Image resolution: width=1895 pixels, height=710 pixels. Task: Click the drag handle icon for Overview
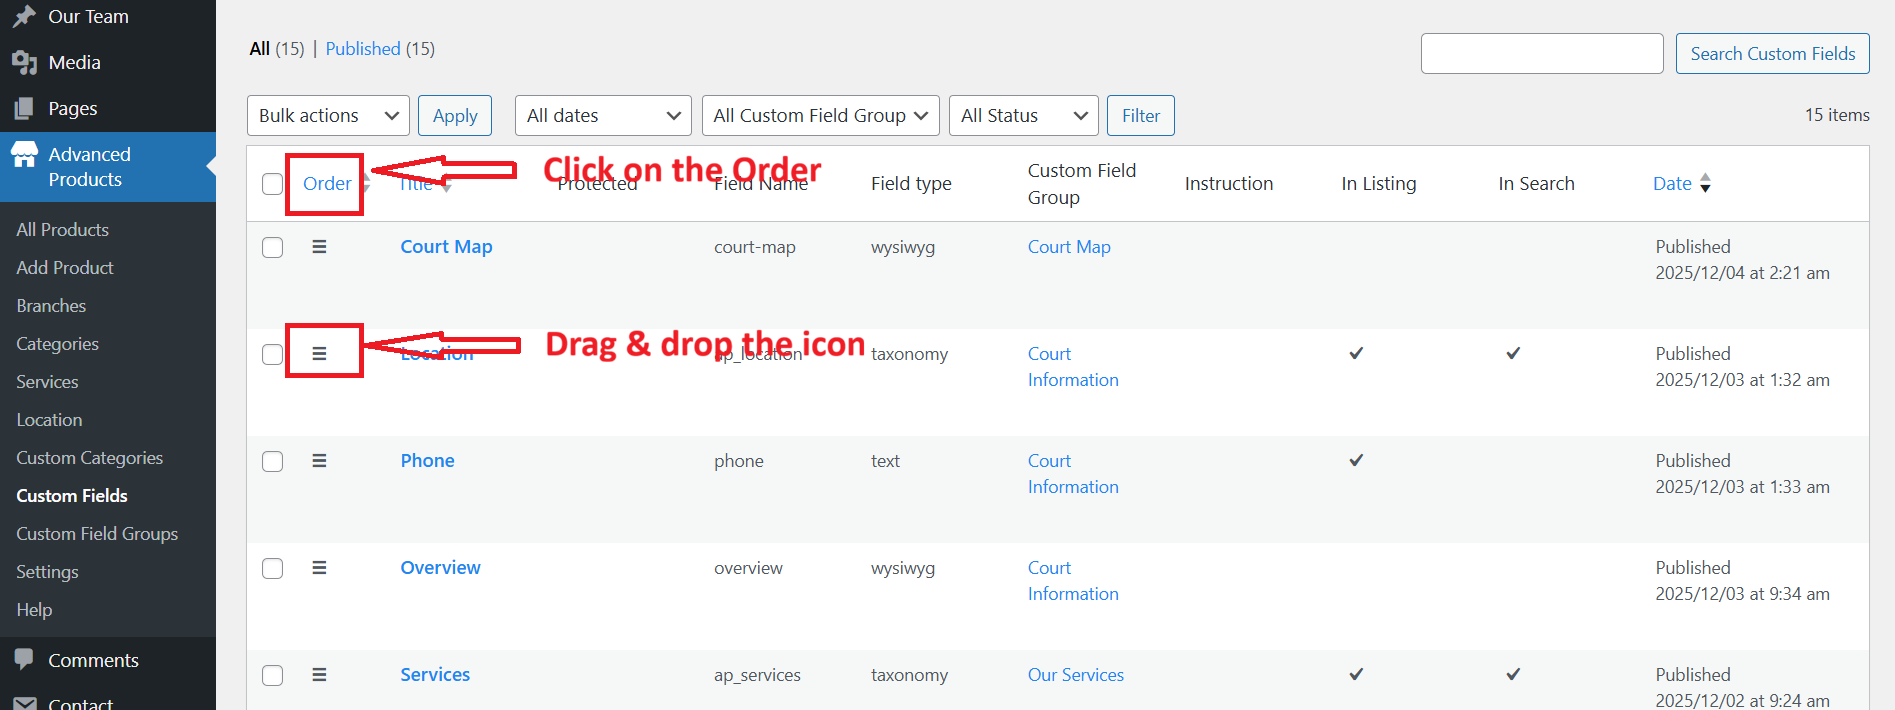tap(319, 567)
